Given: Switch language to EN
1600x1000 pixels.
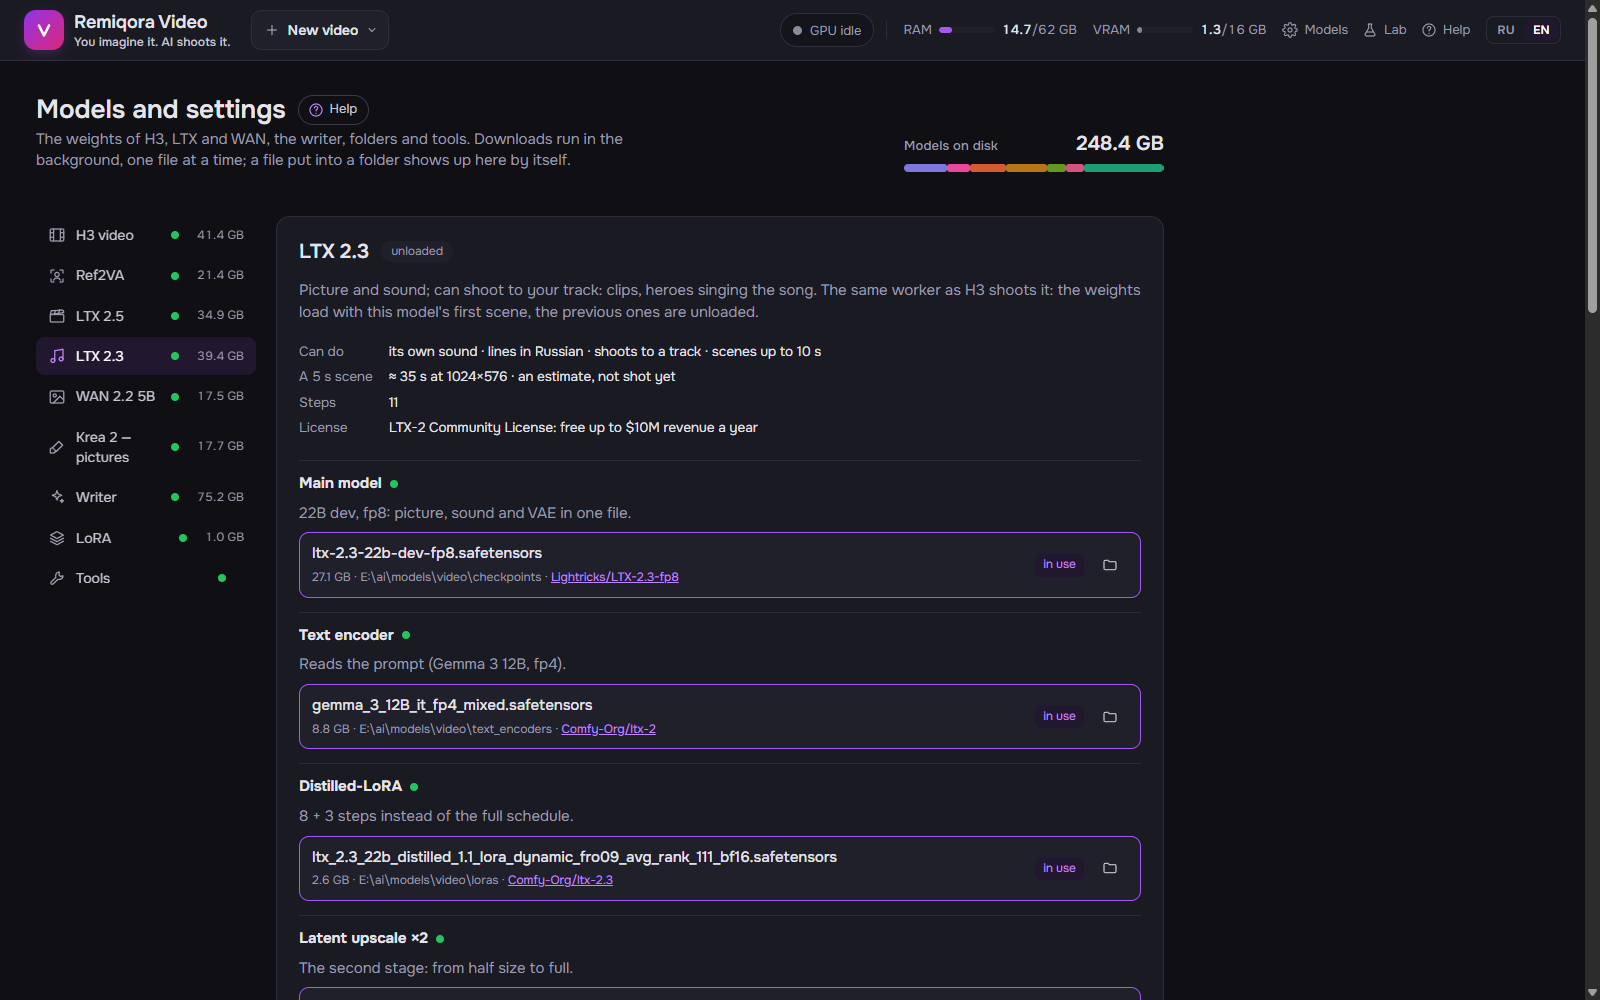Looking at the screenshot, I should point(1541,30).
